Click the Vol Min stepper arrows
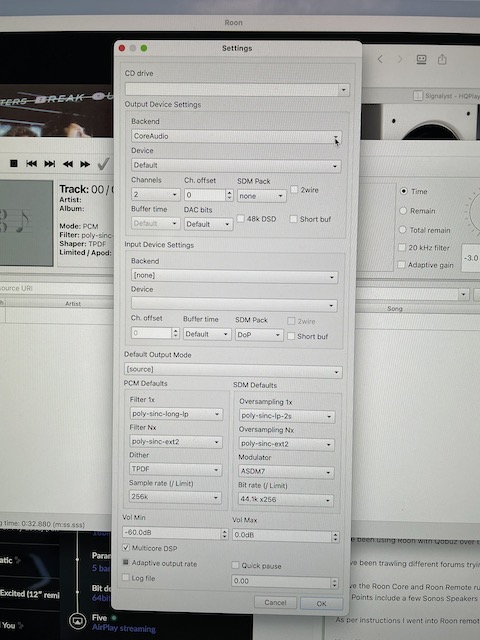Viewport: 480px width, 640px height. [x=224, y=533]
